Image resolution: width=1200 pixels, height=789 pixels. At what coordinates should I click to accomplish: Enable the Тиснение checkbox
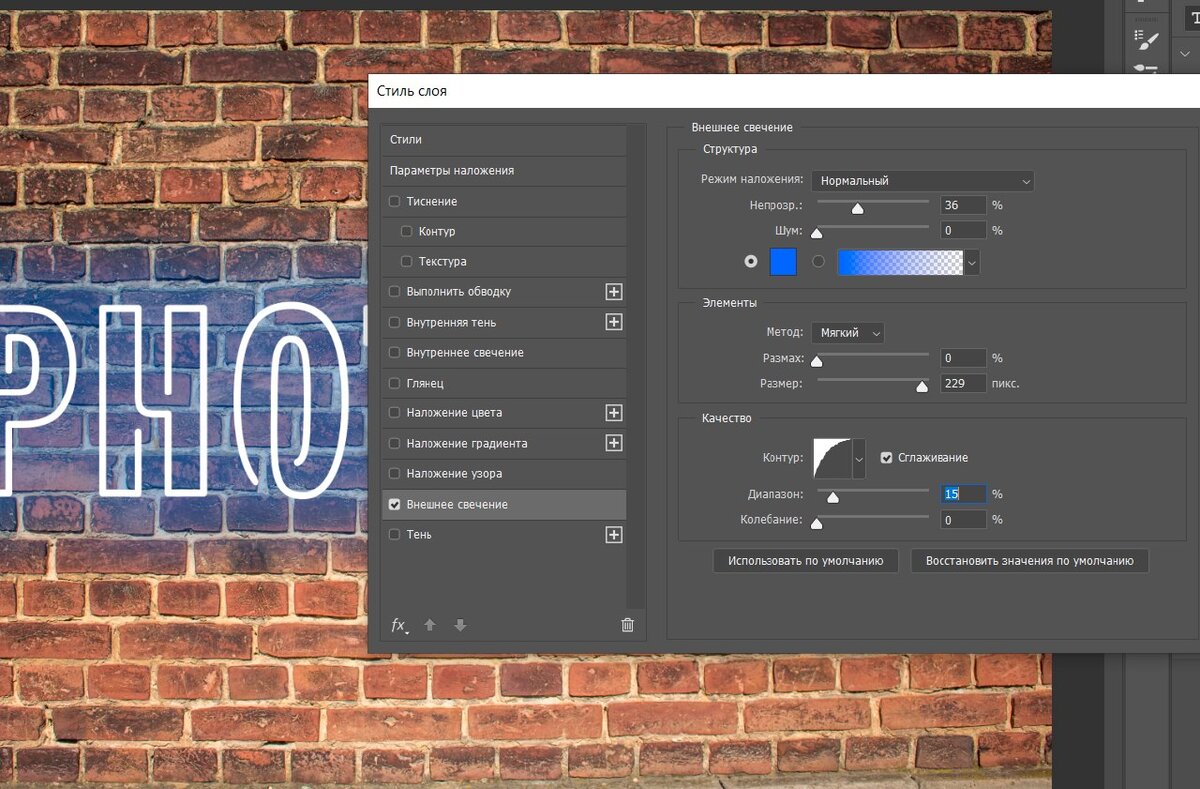pos(394,201)
